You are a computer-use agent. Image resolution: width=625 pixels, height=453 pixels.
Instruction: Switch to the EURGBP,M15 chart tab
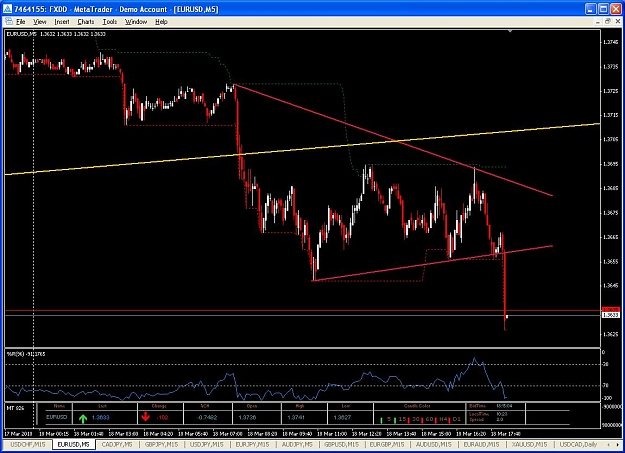point(387,444)
